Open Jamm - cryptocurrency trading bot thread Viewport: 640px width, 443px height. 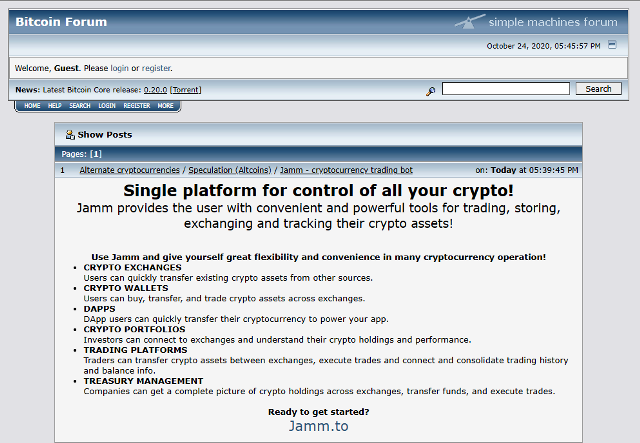[346, 170]
